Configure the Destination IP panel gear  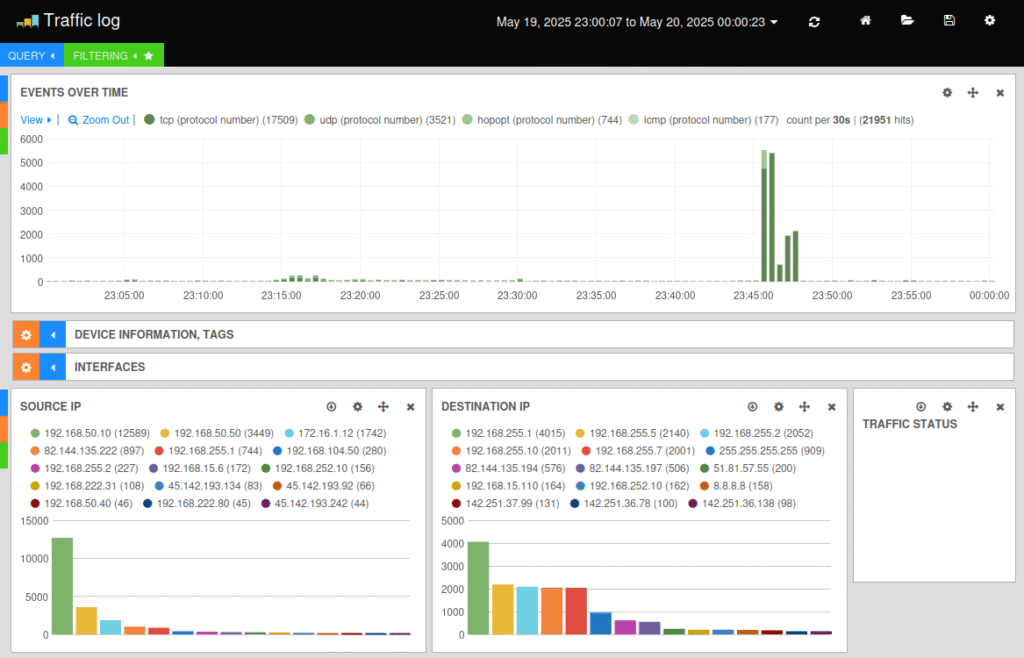click(x=778, y=407)
